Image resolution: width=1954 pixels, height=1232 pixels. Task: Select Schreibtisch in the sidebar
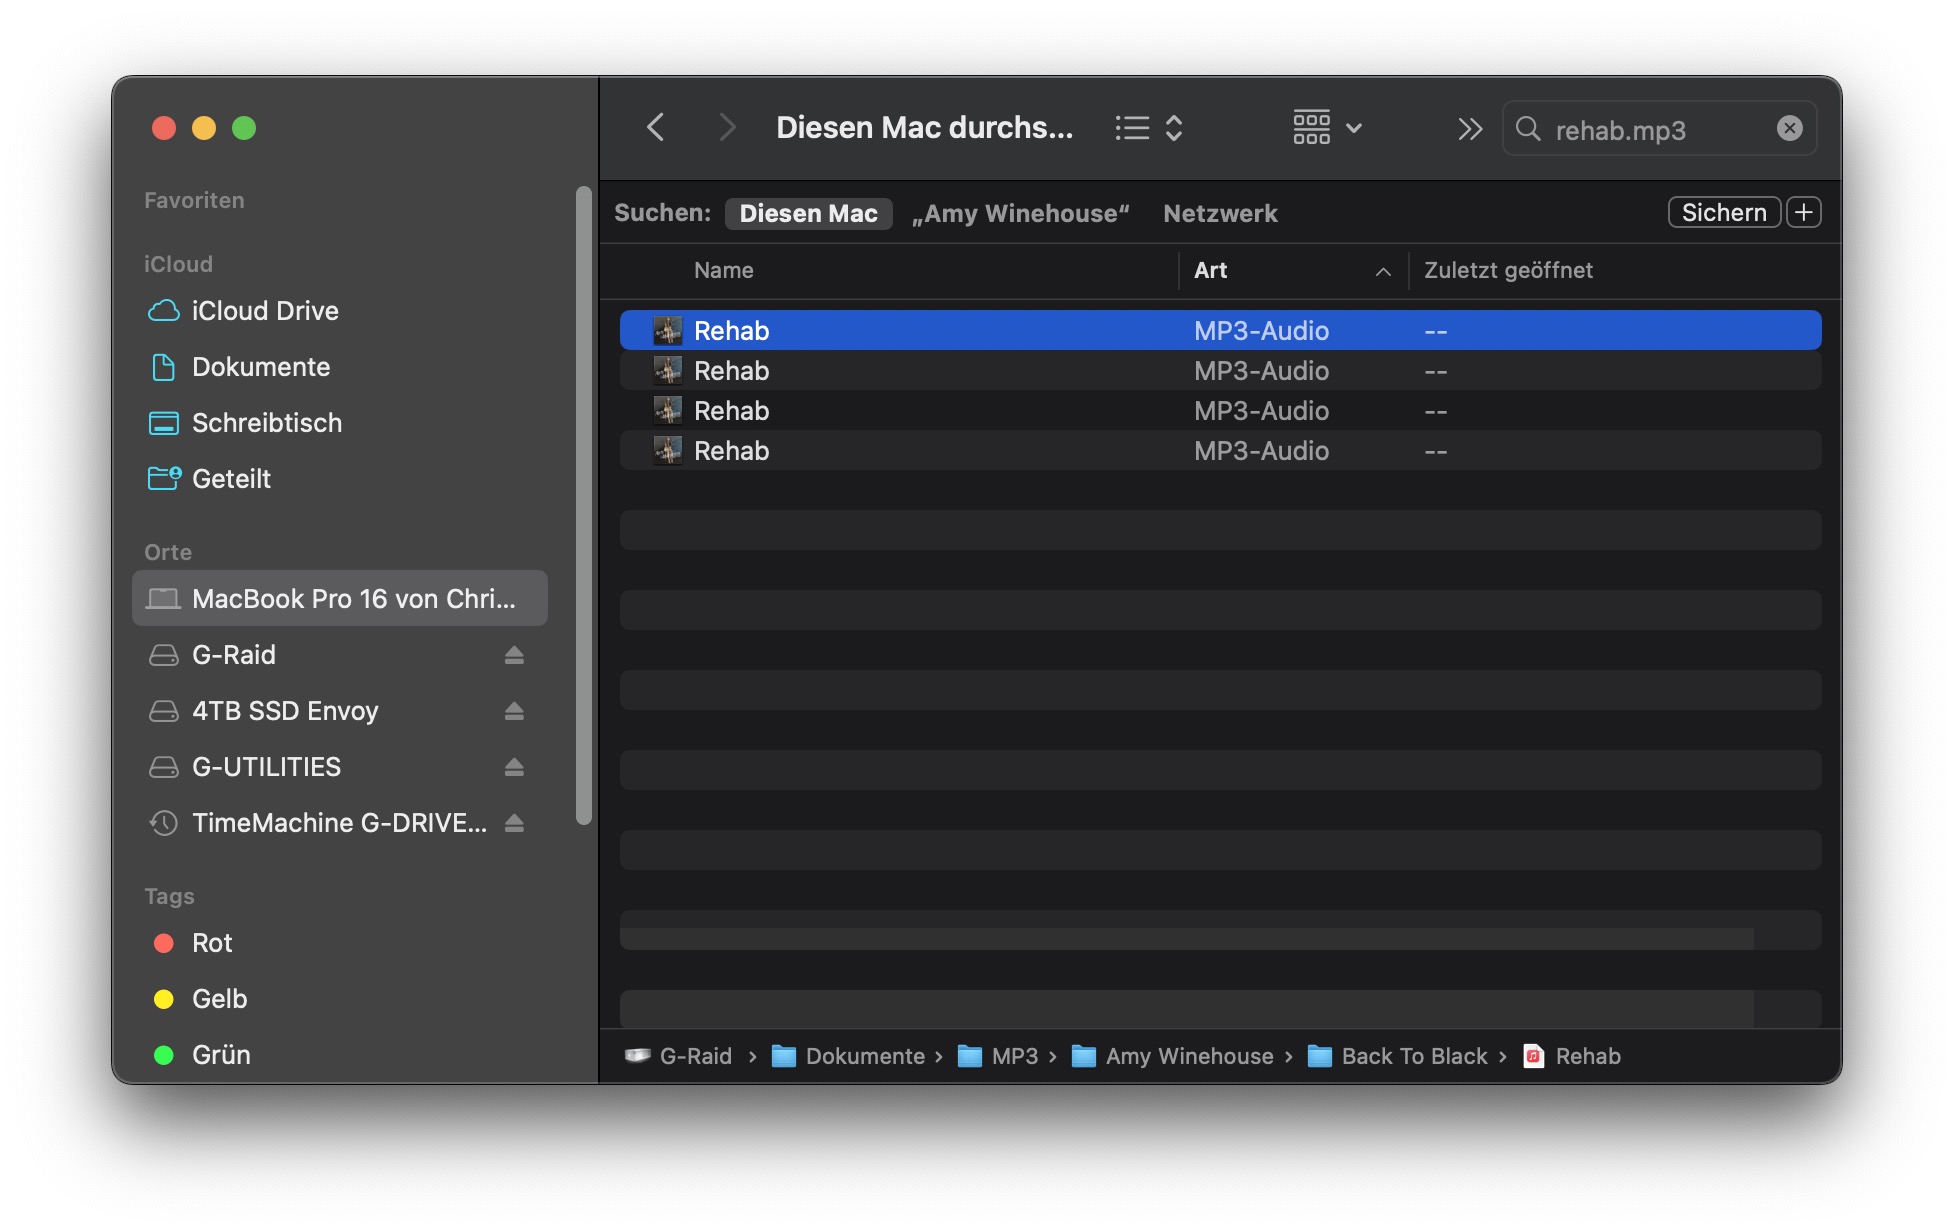(x=266, y=423)
